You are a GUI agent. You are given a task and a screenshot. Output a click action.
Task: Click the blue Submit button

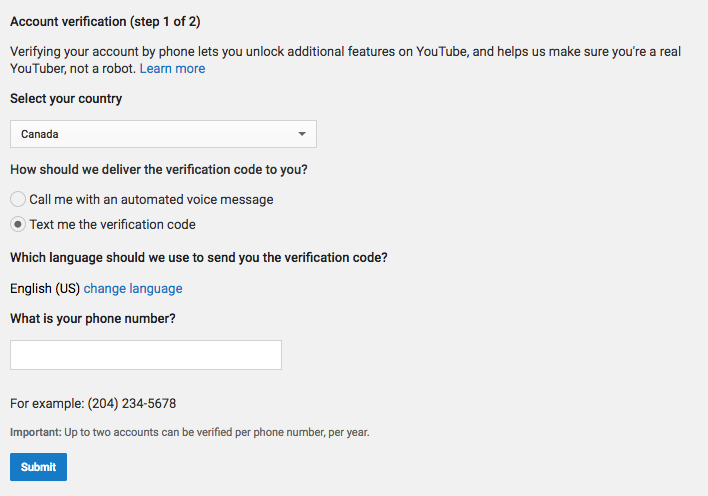point(38,467)
